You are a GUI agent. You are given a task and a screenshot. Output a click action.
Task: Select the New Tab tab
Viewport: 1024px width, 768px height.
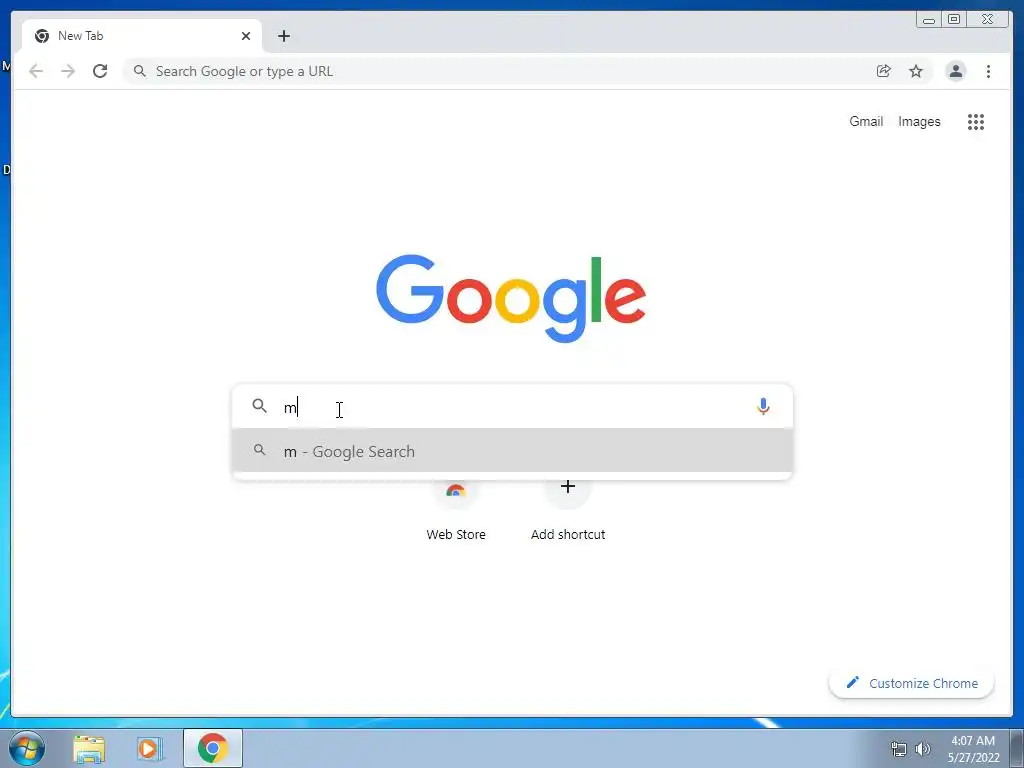(142, 36)
